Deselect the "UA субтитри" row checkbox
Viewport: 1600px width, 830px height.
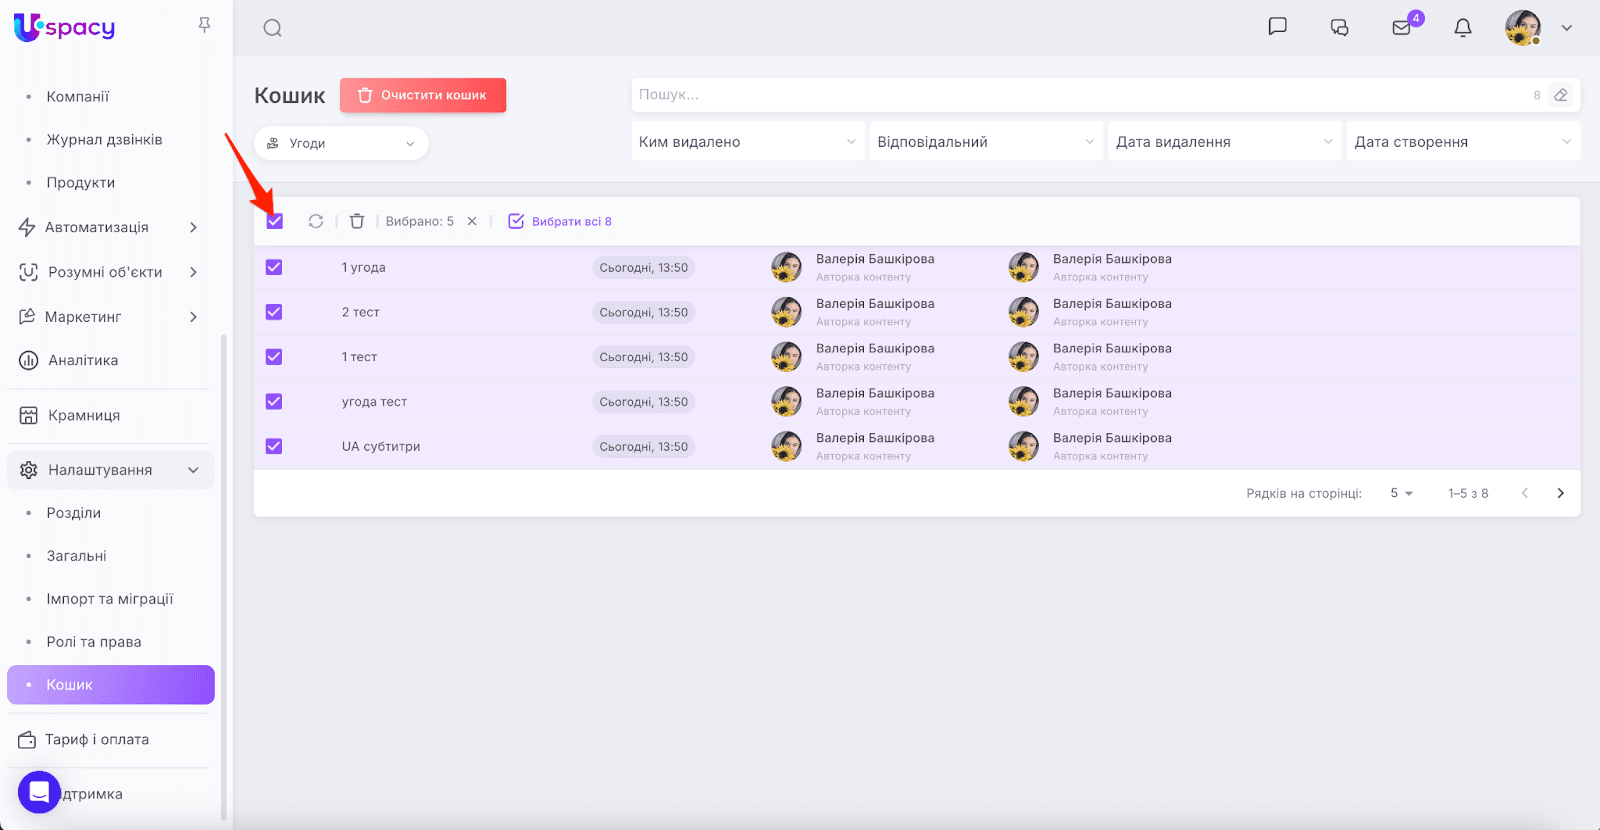point(274,446)
